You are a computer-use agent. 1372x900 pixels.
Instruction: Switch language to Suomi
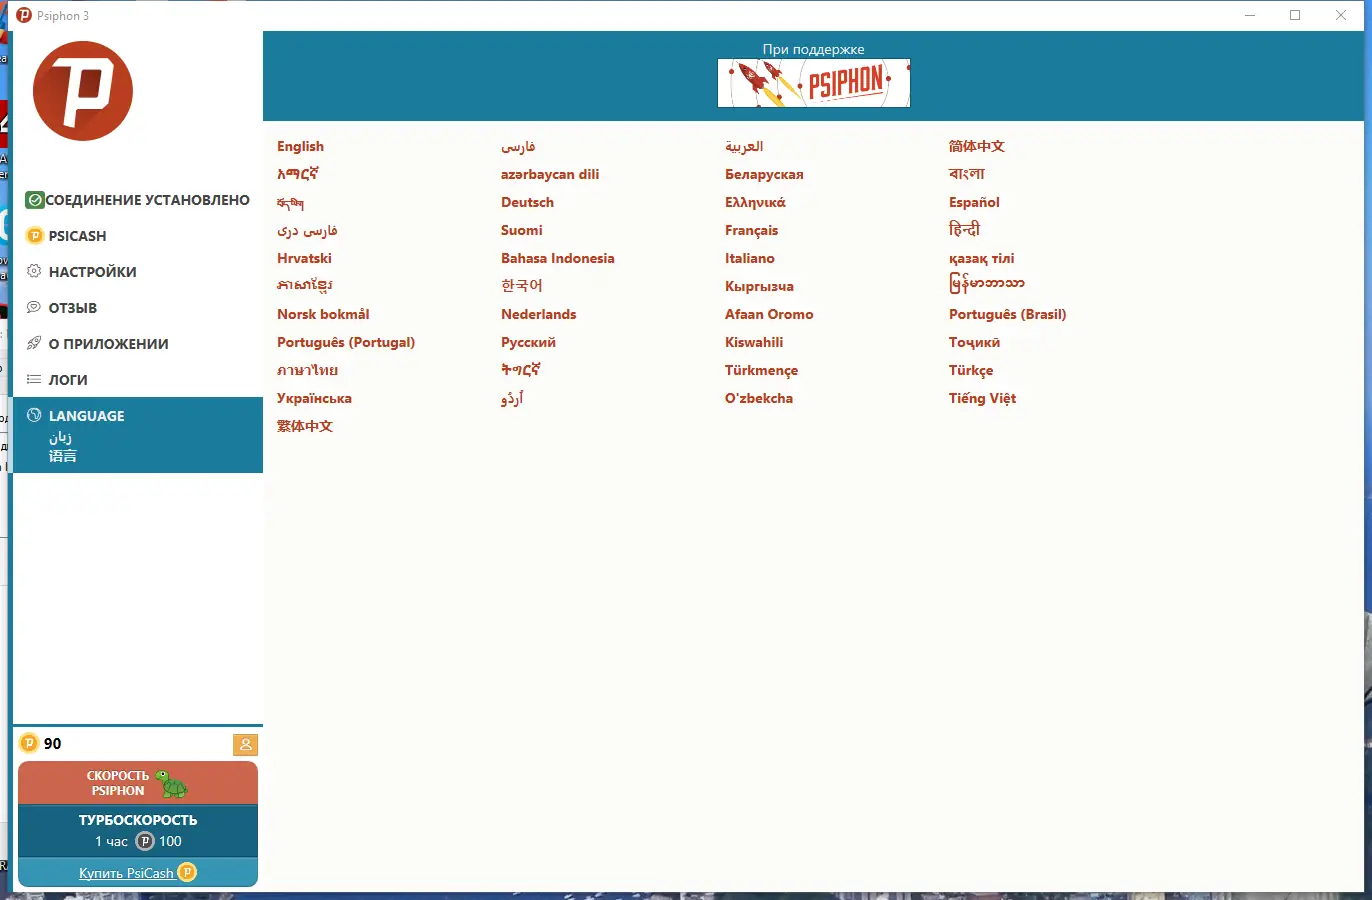click(x=522, y=230)
